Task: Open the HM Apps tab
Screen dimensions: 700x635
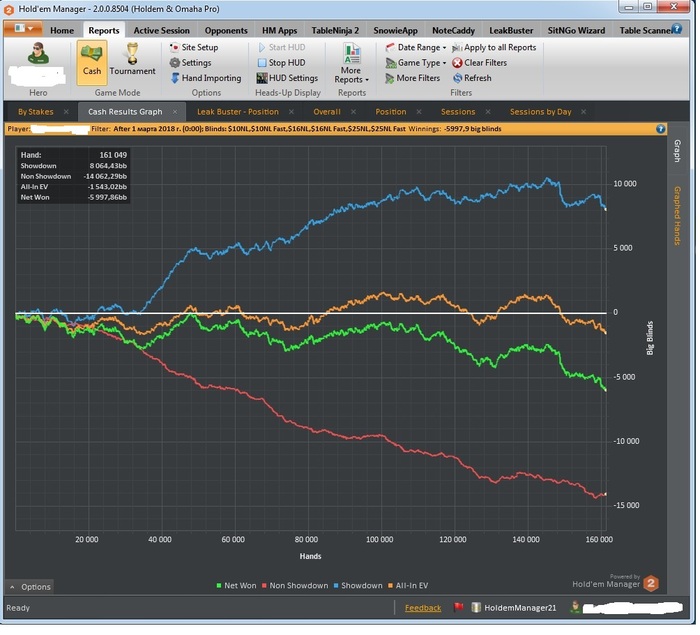Action: (x=279, y=30)
